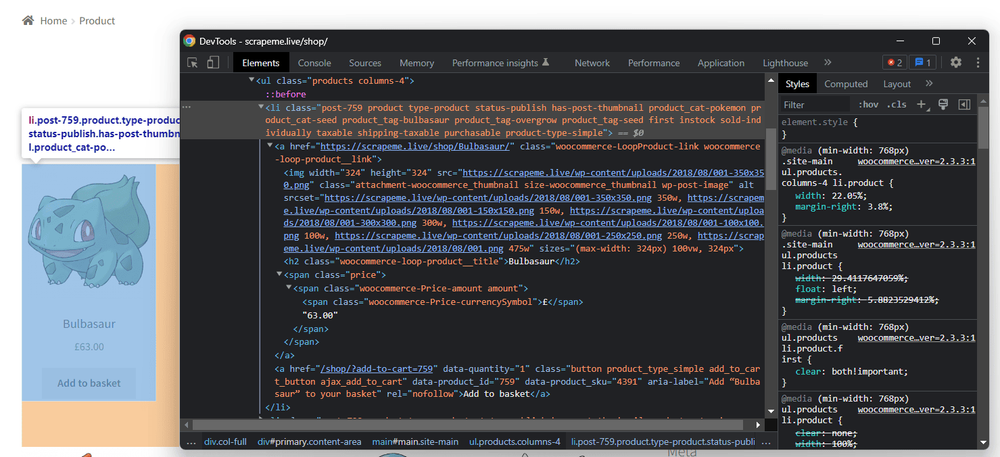Screen dimensions: 1000x457
Task: Switch to the Memory tab
Action: (416, 62)
